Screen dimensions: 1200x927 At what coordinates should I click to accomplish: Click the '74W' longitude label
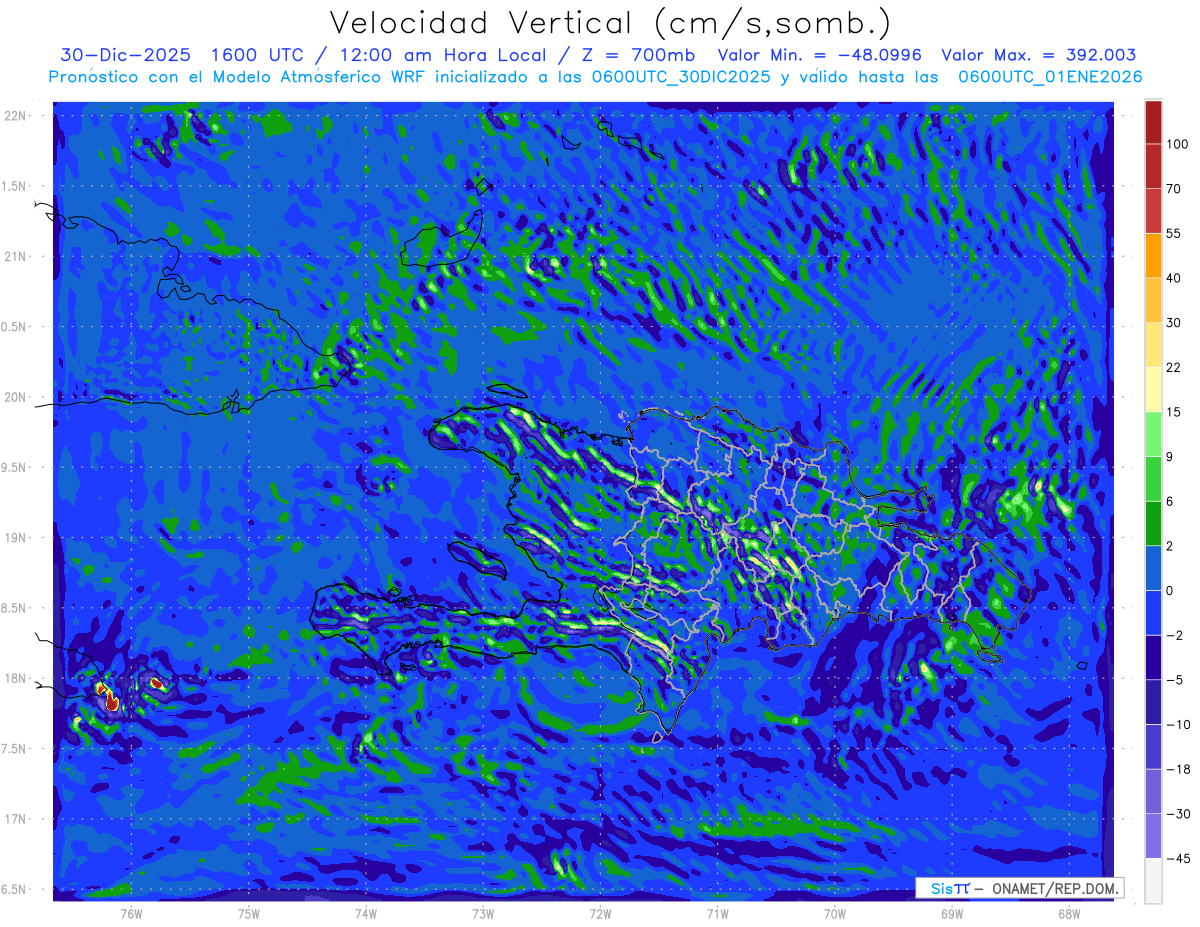click(366, 913)
